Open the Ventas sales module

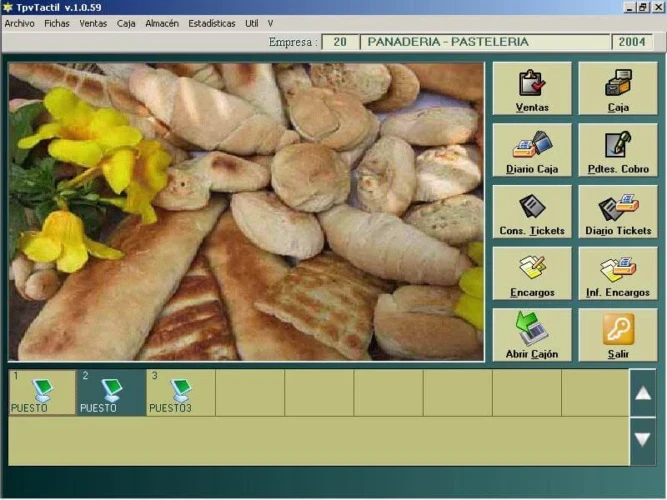pos(532,89)
